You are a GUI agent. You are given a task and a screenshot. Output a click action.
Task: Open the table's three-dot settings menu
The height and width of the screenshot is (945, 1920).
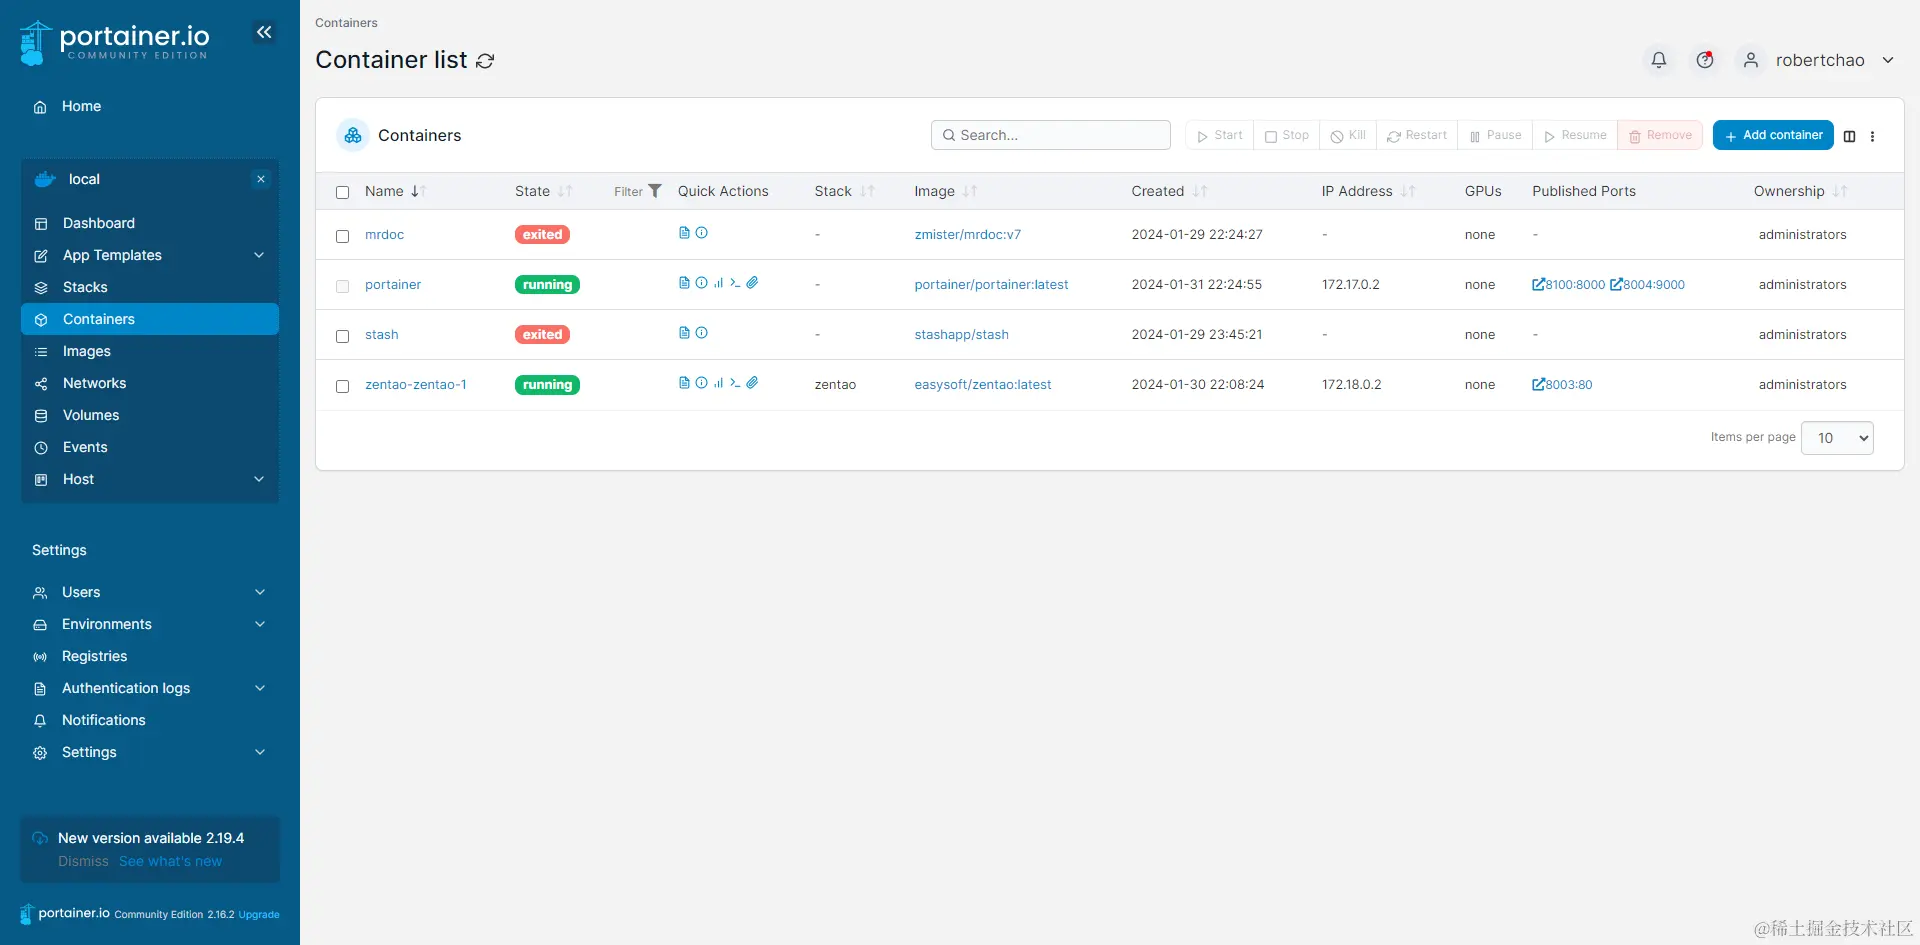click(x=1873, y=136)
